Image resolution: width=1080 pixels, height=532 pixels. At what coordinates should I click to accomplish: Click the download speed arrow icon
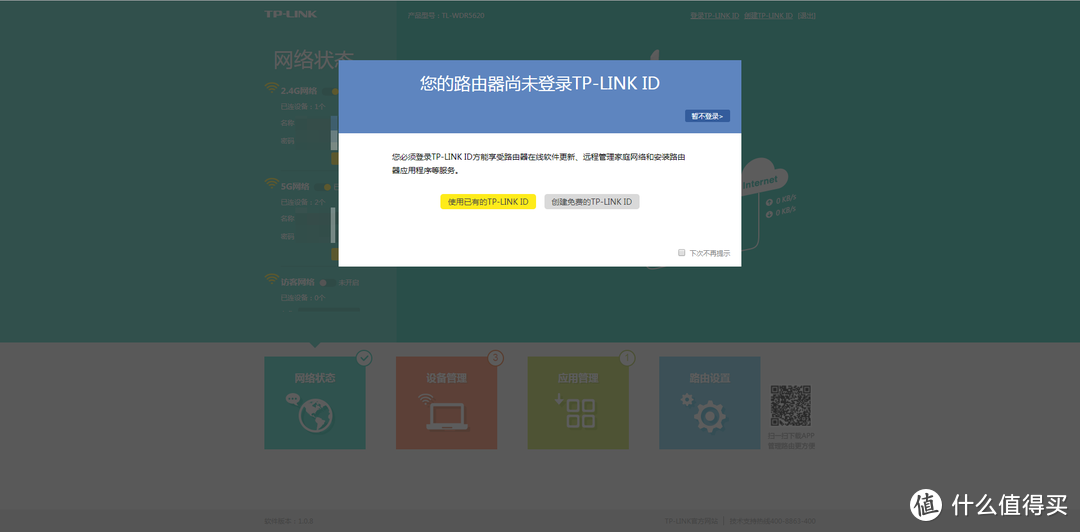pyautogui.click(x=769, y=214)
